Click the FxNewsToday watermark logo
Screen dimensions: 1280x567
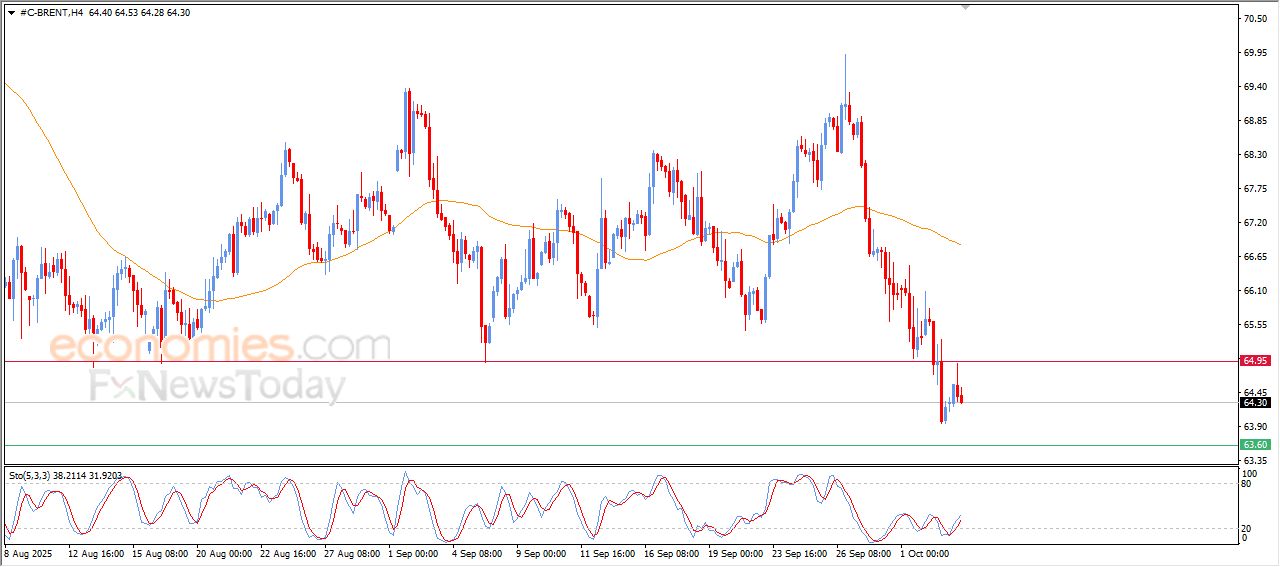pos(218,386)
